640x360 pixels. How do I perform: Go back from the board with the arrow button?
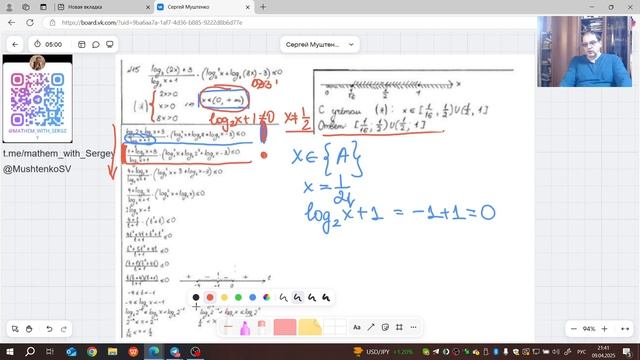click(x=15, y=44)
